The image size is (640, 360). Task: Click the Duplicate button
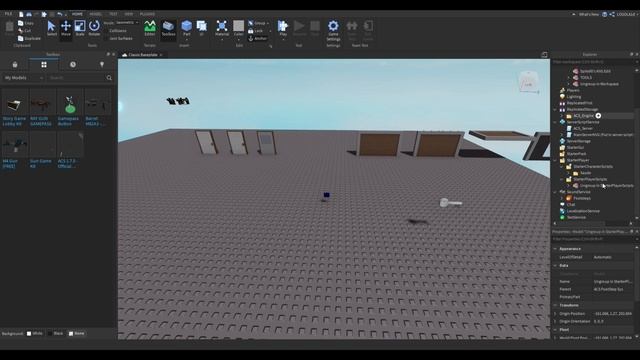pyautogui.click(x=29, y=38)
